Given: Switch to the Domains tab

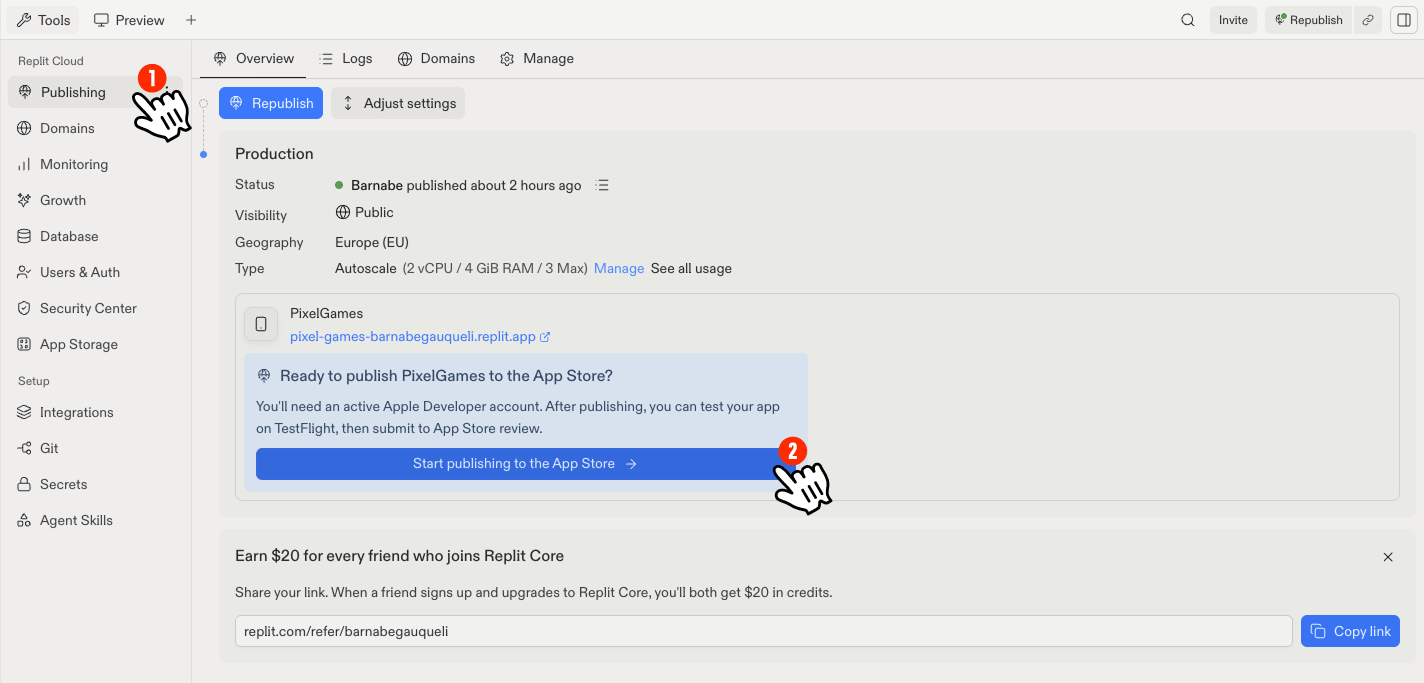Looking at the screenshot, I should [436, 58].
